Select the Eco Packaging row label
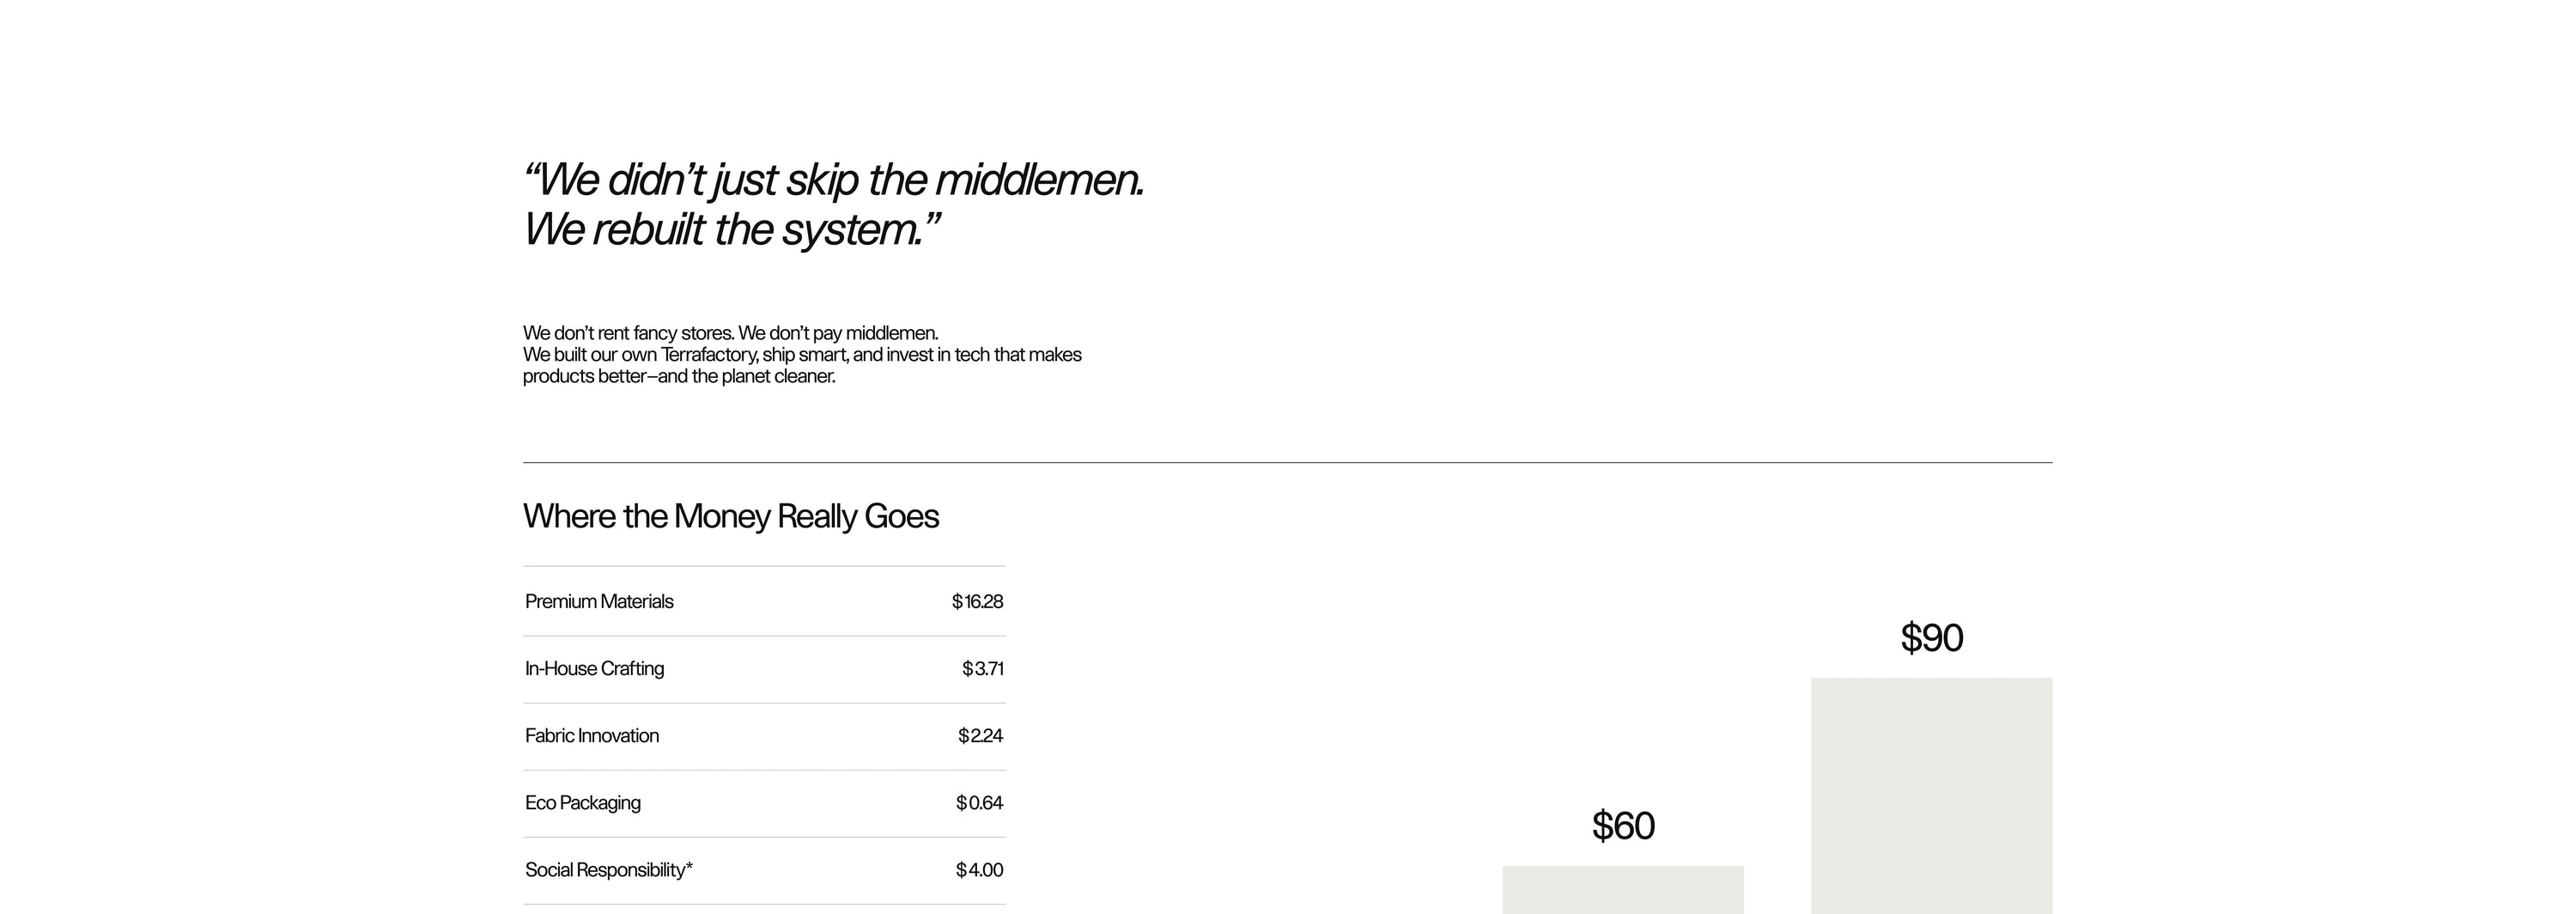The height and width of the screenshot is (914, 2576). [x=583, y=803]
